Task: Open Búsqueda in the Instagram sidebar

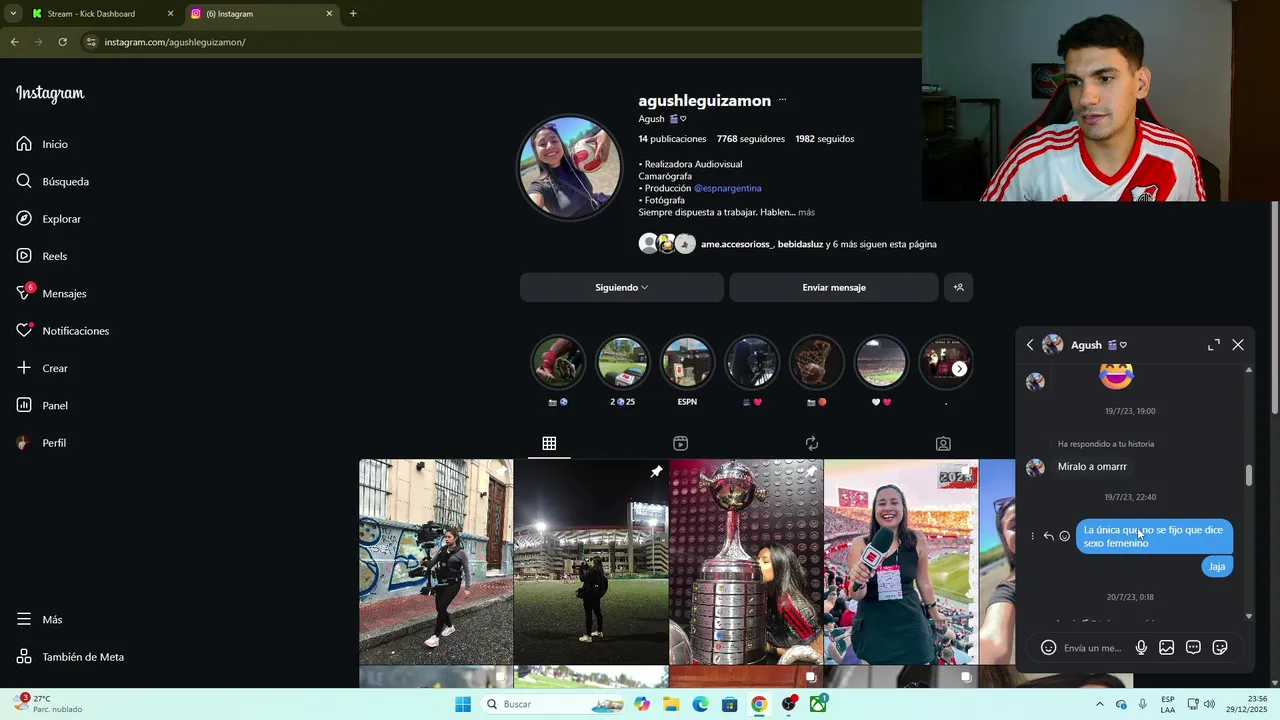Action: coord(52,181)
